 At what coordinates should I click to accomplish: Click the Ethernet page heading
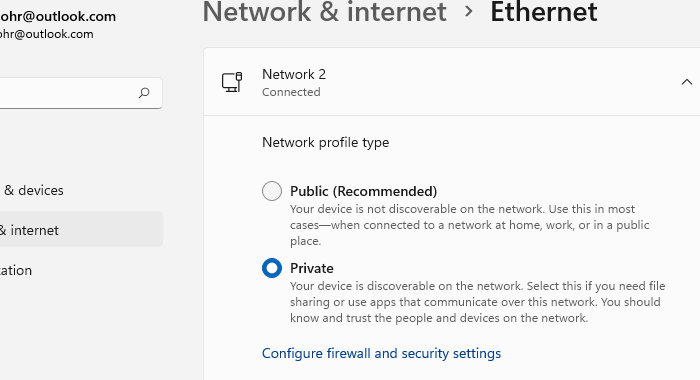coord(544,12)
